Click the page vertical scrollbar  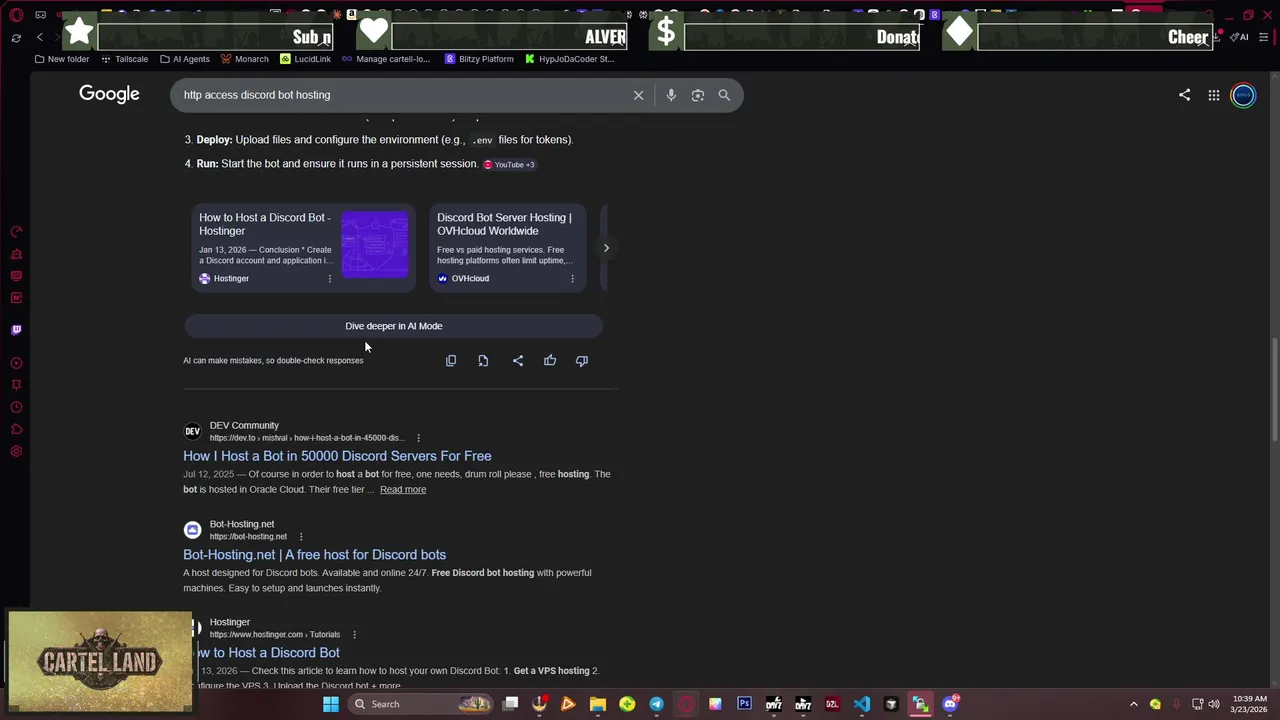pos(1274,390)
